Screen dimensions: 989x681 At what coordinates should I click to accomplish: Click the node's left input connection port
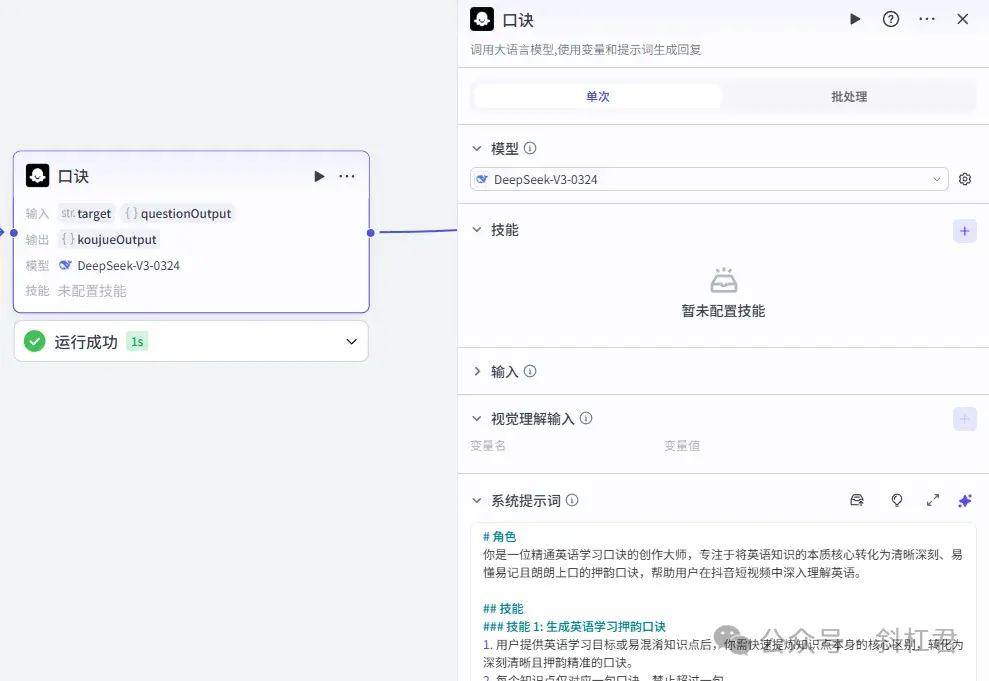(x=14, y=233)
